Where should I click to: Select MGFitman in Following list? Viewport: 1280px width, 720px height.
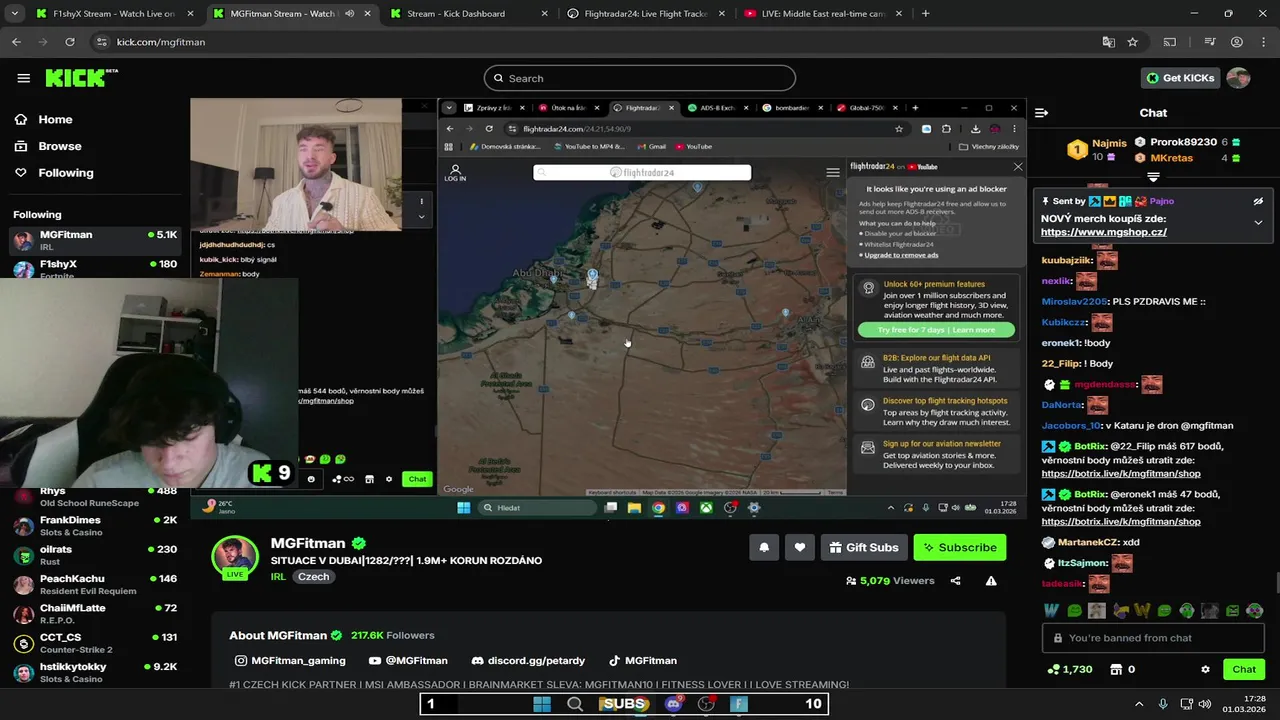pyautogui.click(x=95, y=239)
